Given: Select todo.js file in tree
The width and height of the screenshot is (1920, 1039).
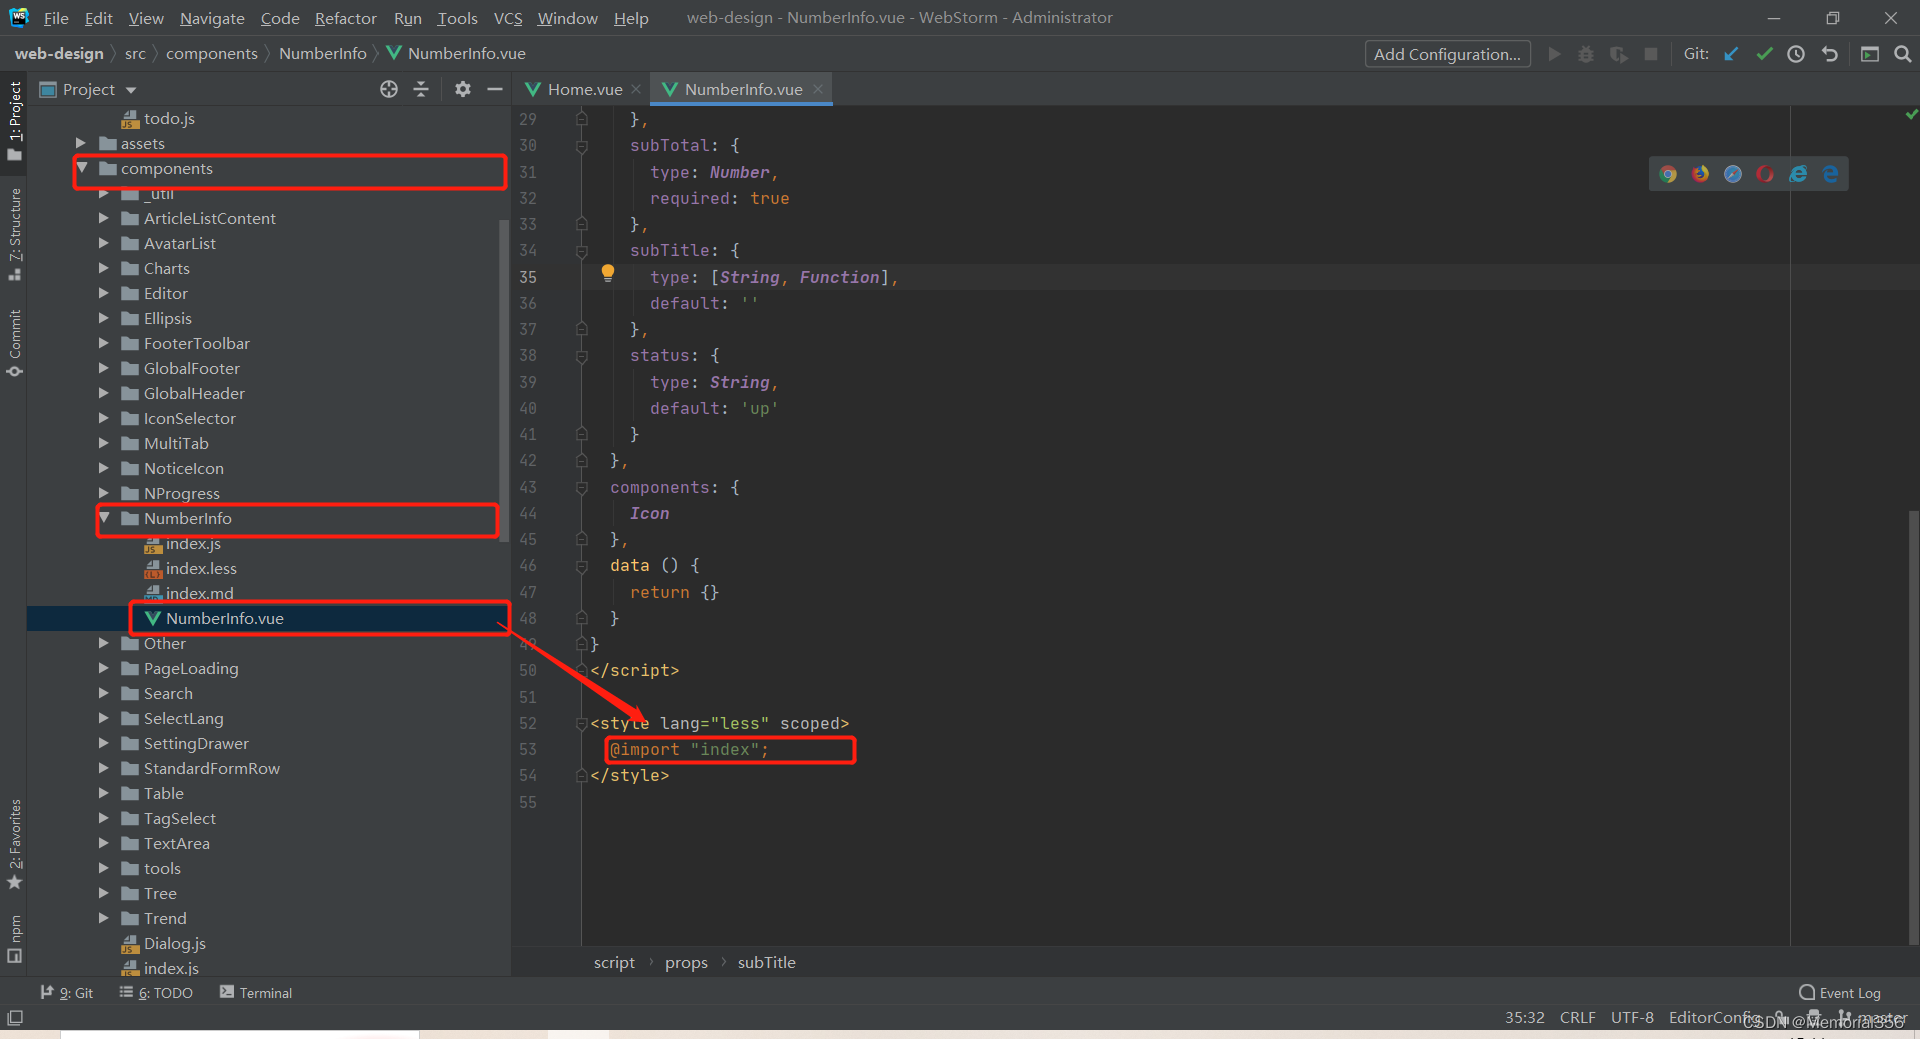Looking at the screenshot, I should pyautogui.click(x=158, y=118).
